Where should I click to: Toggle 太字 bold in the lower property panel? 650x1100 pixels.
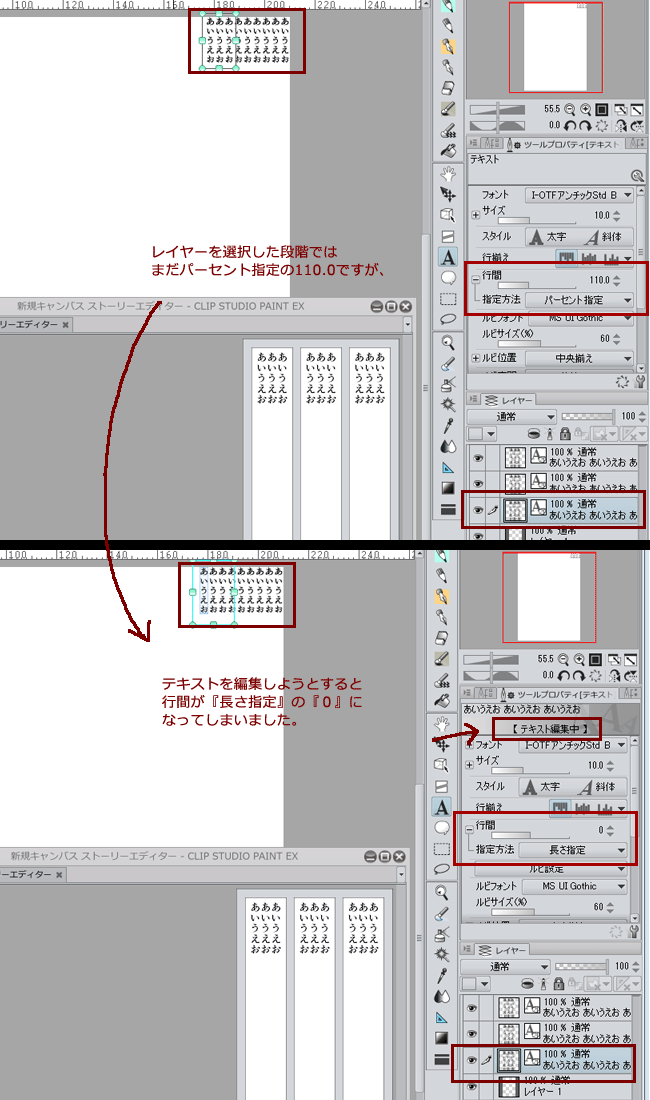pyautogui.click(x=542, y=787)
